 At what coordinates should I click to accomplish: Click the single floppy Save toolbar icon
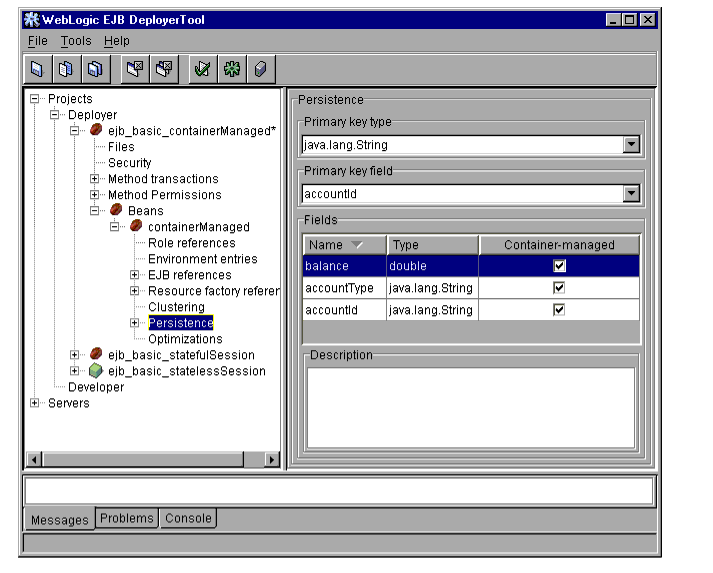tap(38, 69)
